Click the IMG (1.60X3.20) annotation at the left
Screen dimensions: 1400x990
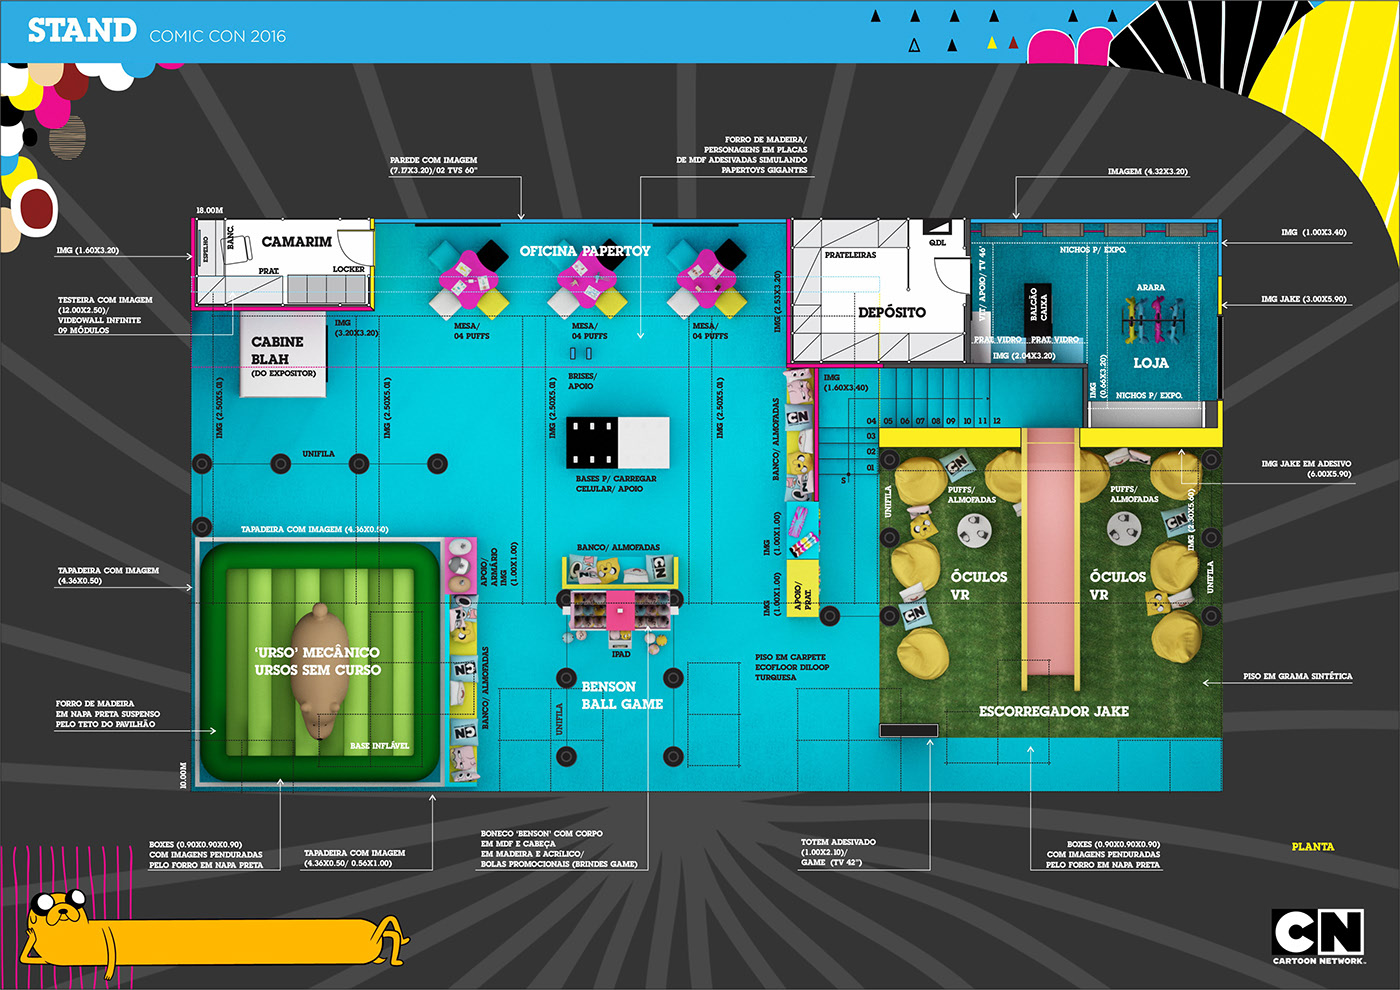point(87,251)
